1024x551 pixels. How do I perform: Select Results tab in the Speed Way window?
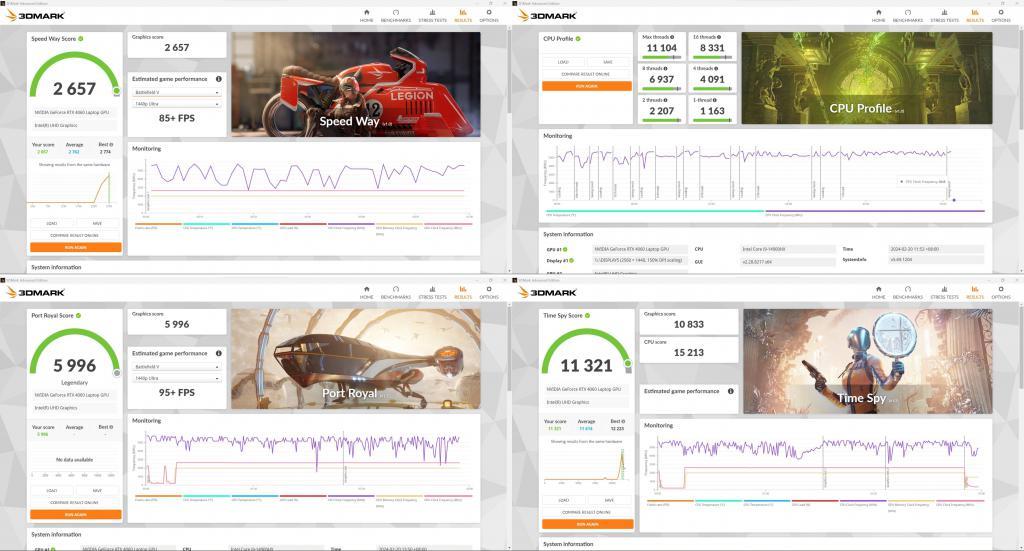pos(463,14)
